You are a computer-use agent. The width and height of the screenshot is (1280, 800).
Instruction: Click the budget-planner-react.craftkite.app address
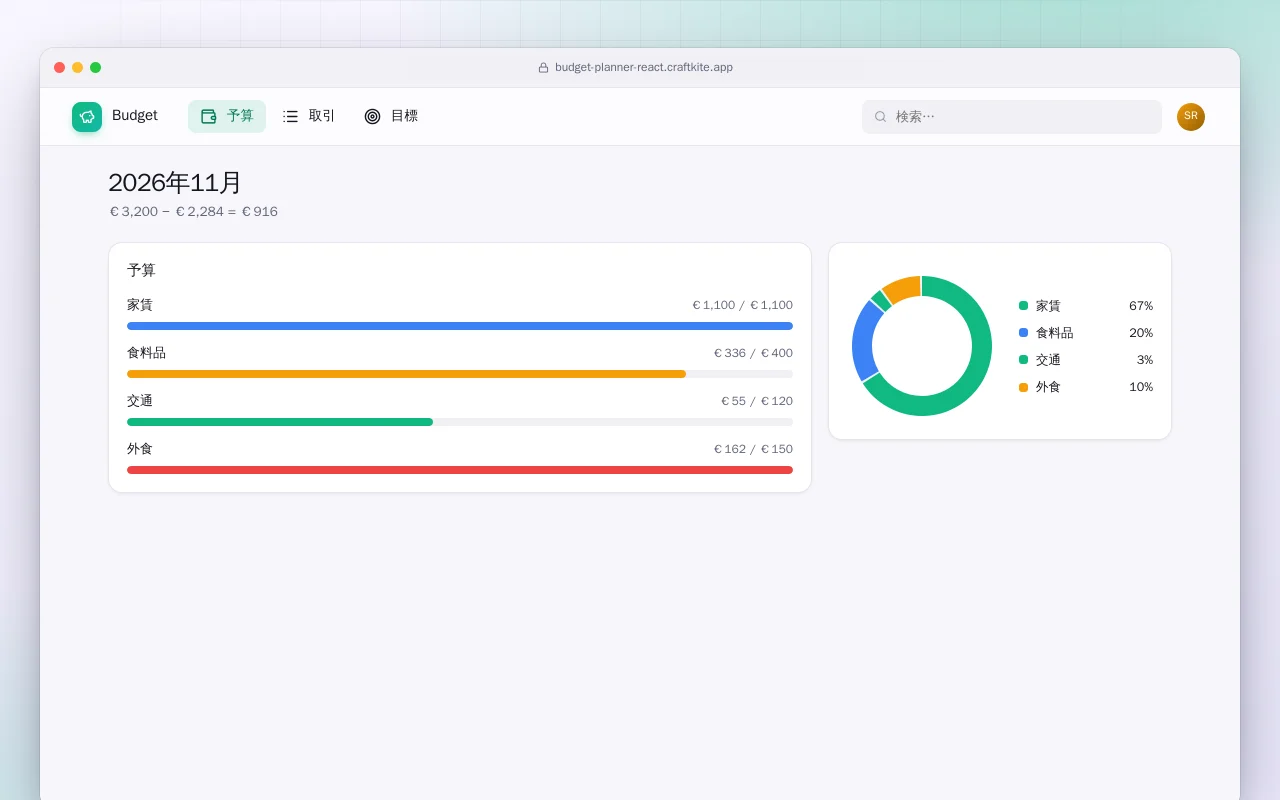pyautogui.click(x=644, y=68)
